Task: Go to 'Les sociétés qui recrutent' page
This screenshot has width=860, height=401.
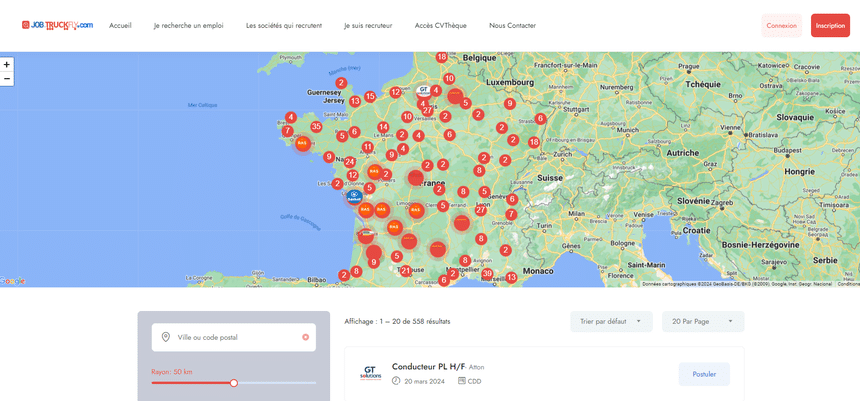Action: (x=284, y=25)
